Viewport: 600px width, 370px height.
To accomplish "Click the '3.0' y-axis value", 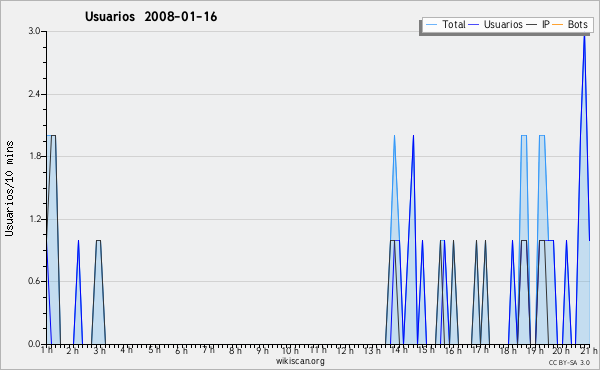I will point(34,31).
